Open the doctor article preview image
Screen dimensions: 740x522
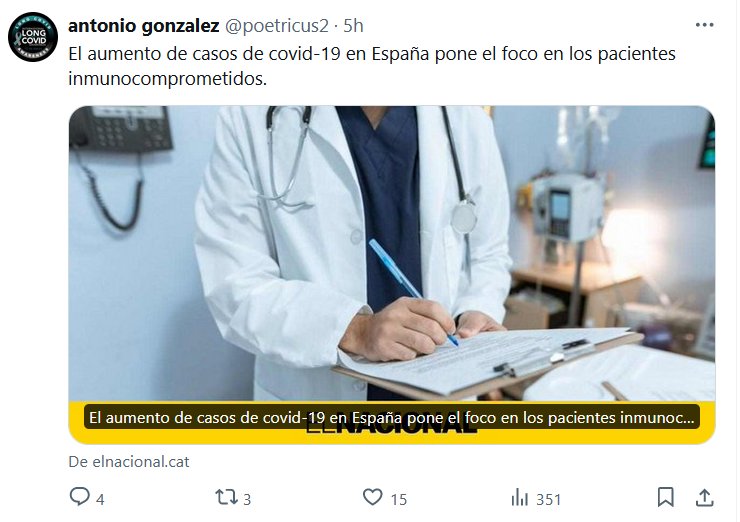tap(392, 253)
